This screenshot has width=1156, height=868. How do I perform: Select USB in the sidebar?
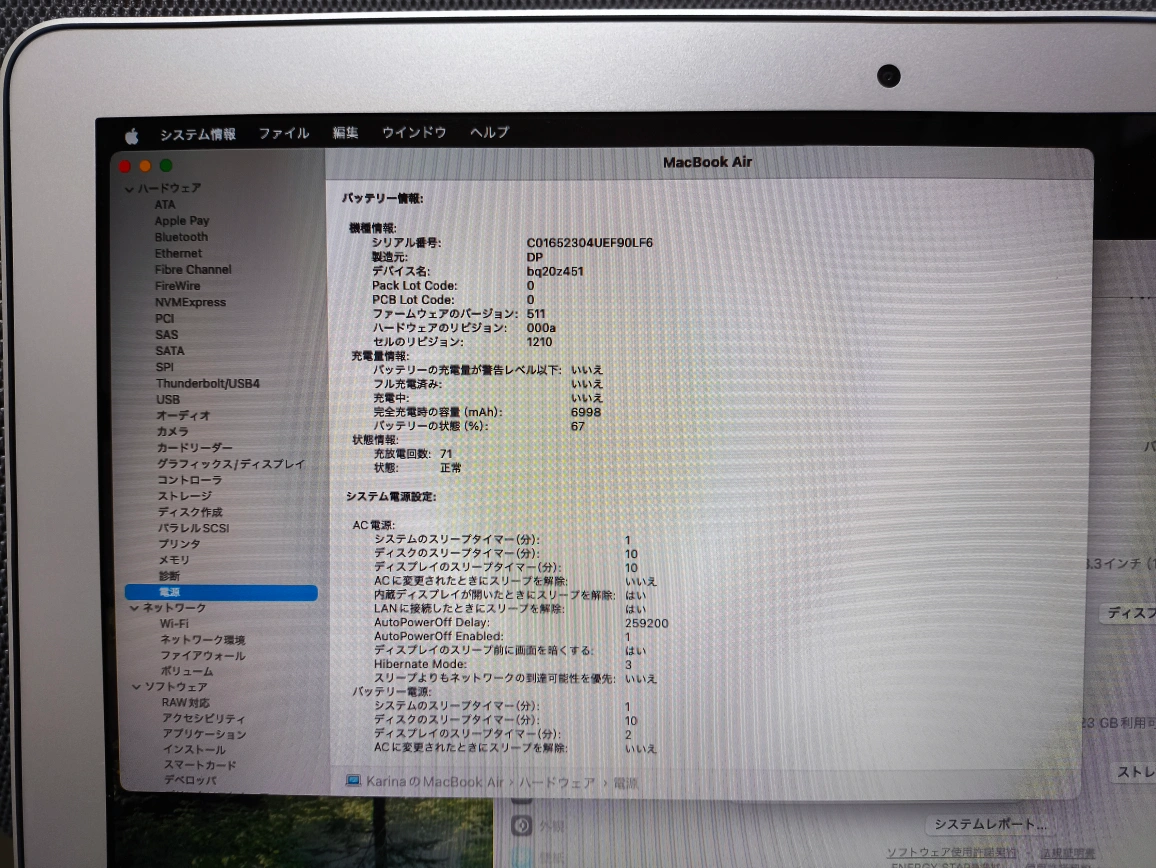[x=167, y=400]
